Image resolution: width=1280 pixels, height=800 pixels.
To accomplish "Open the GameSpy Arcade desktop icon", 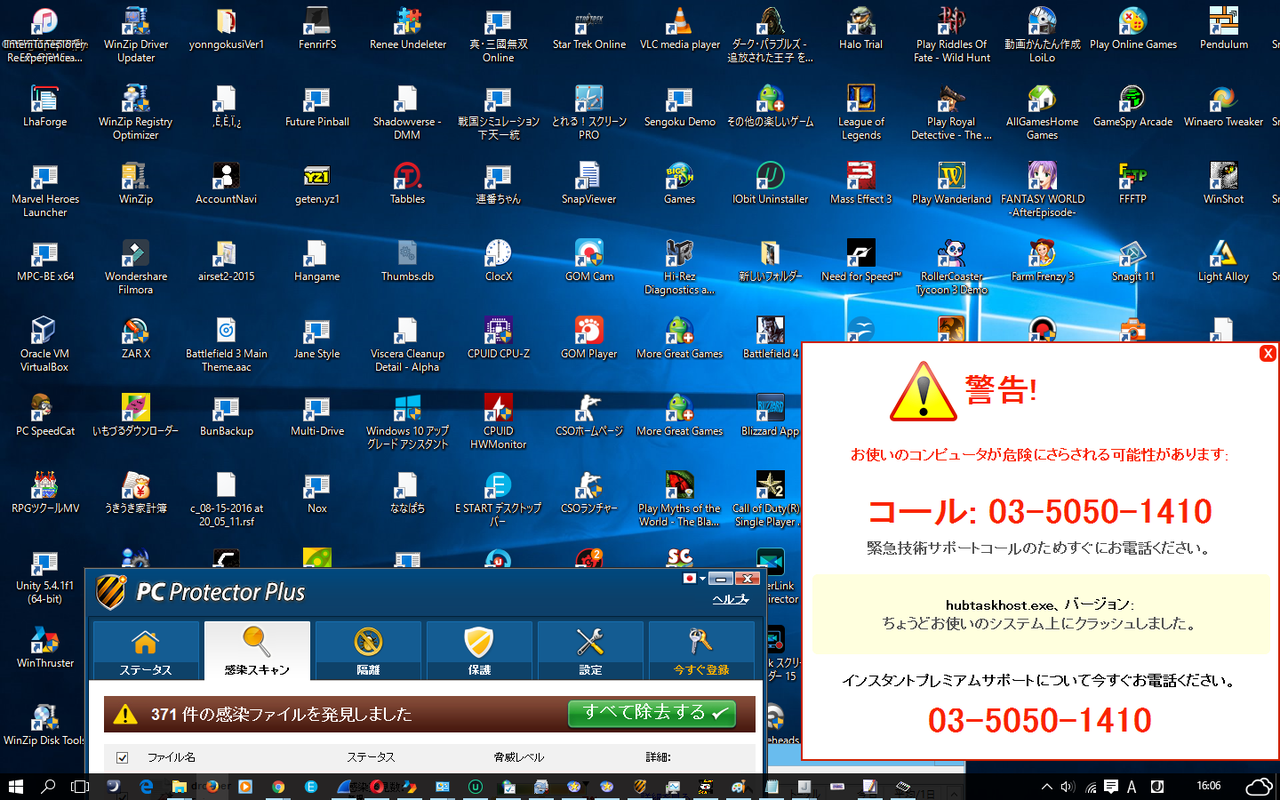I will point(1133,106).
